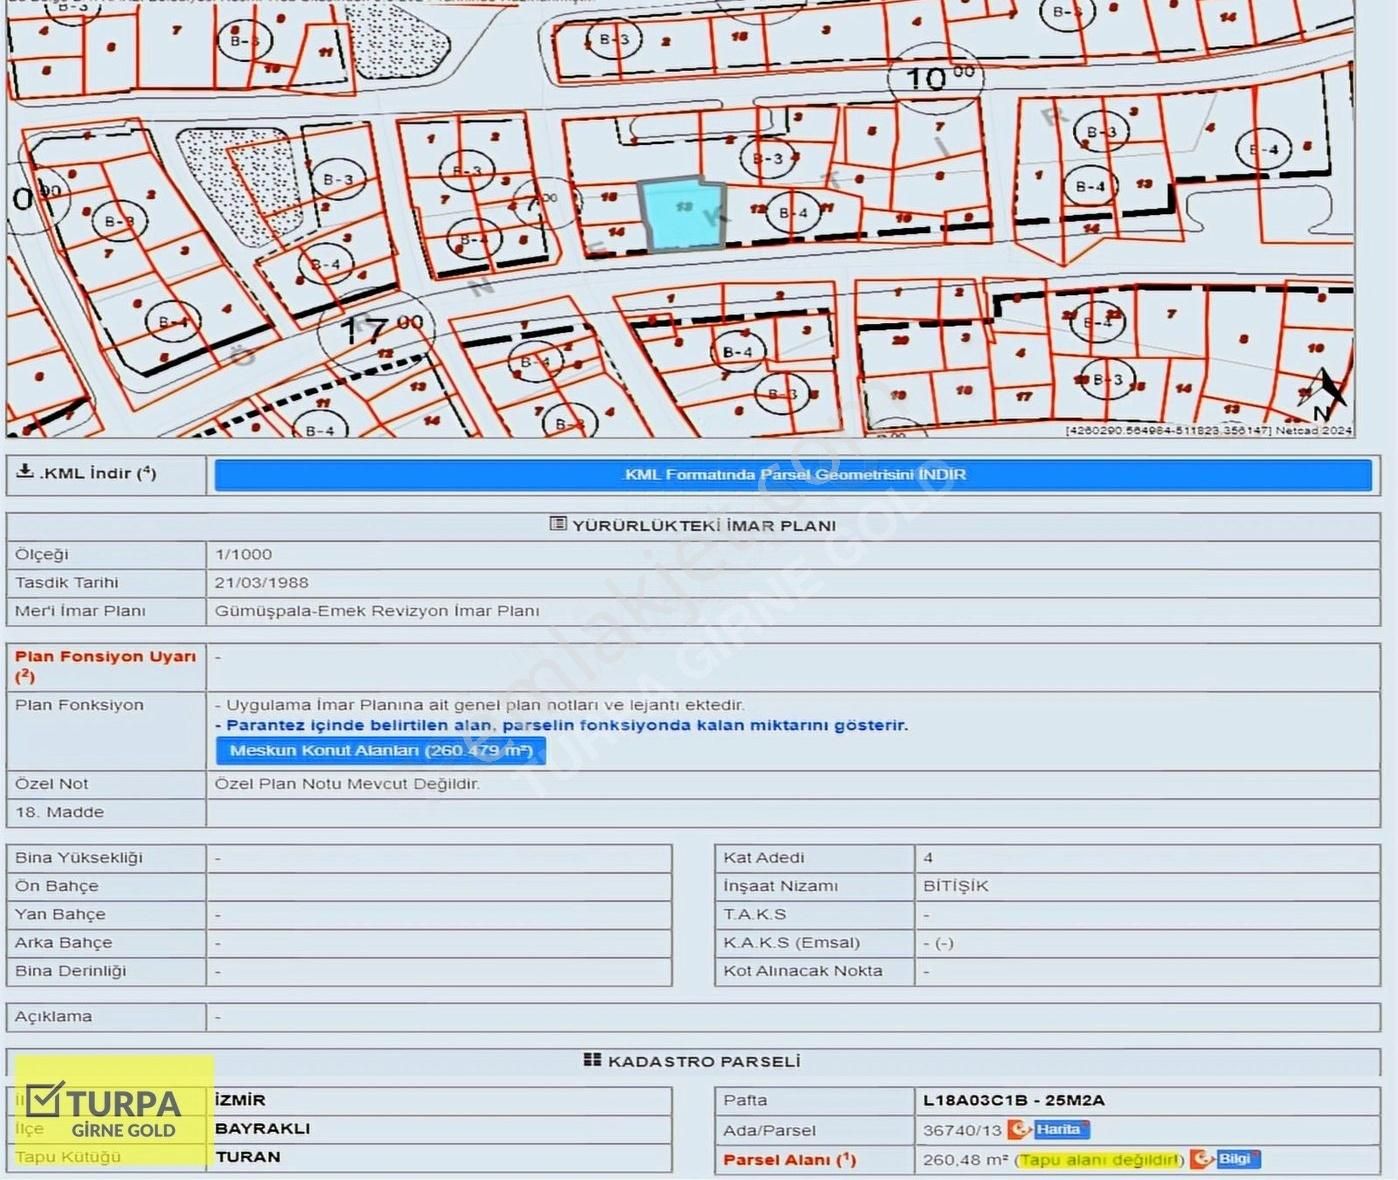Click the red Plan Fonsiyon Uyarı label
The width and height of the screenshot is (1398, 1180).
point(105,666)
